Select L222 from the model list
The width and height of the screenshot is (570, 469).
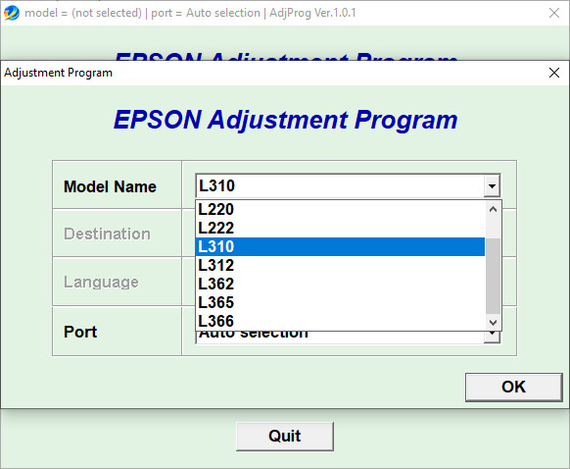[x=340, y=228]
